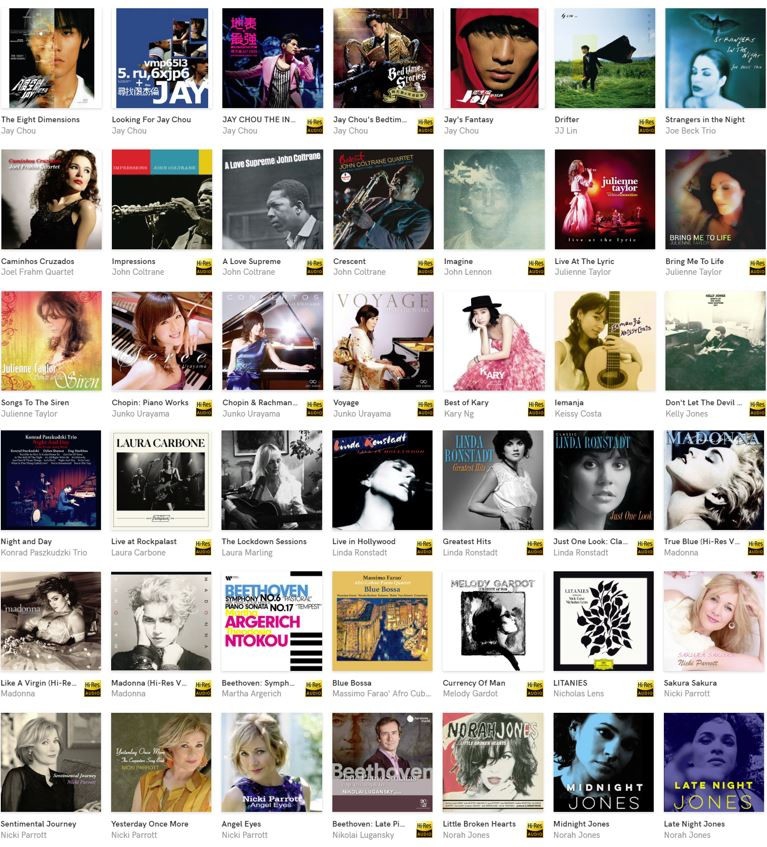Select artist name Laura Marling

pyautogui.click(x=247, y=553)
